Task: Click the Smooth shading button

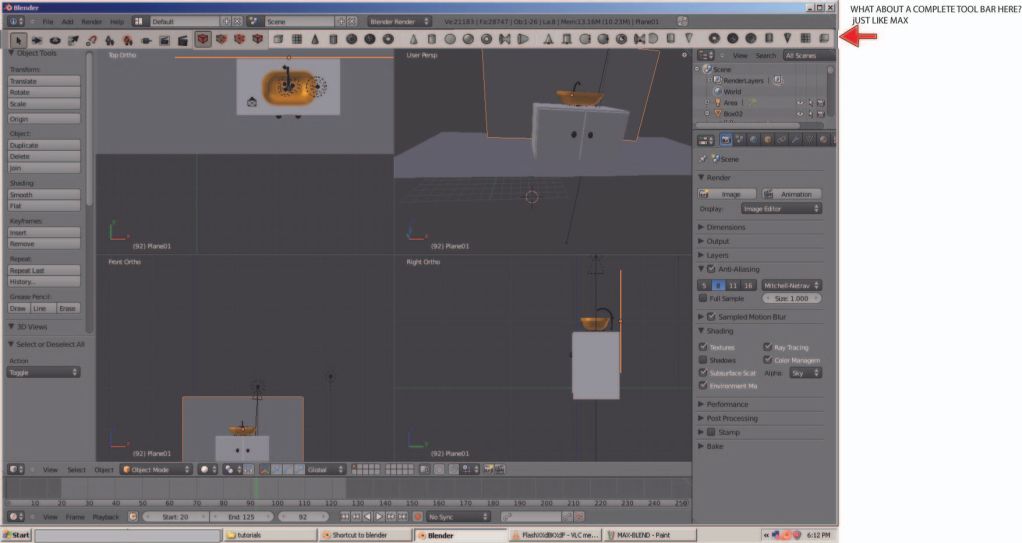Action: click(x=44, y=195)
